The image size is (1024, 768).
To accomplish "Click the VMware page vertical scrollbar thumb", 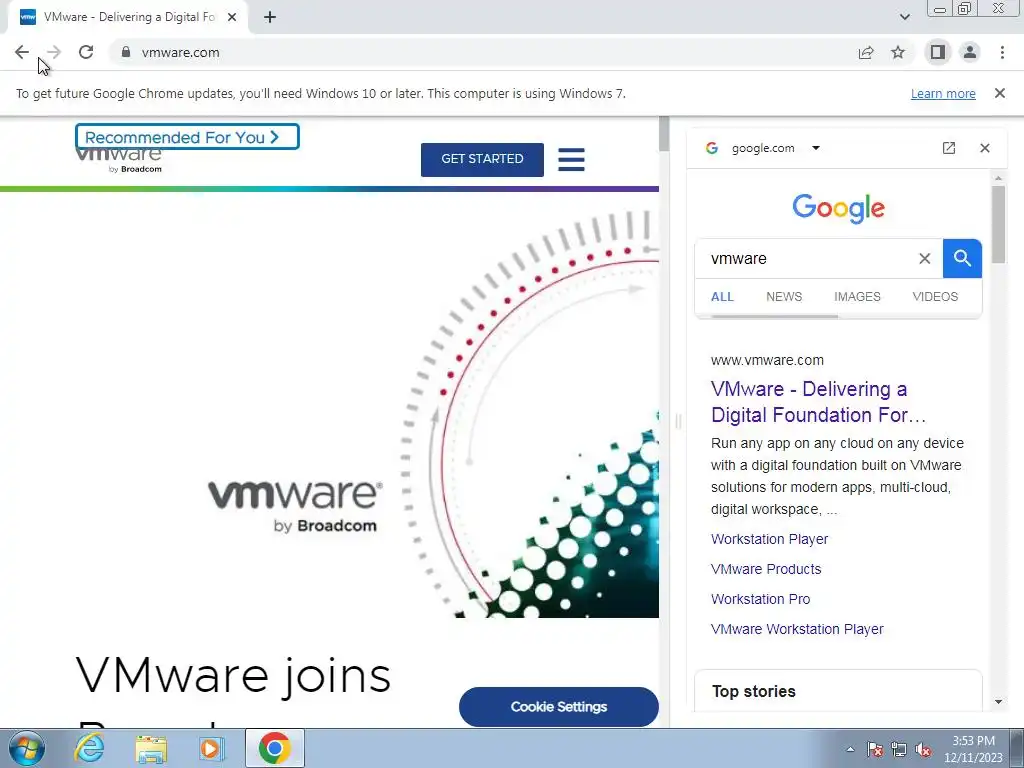I will point(664,135).
